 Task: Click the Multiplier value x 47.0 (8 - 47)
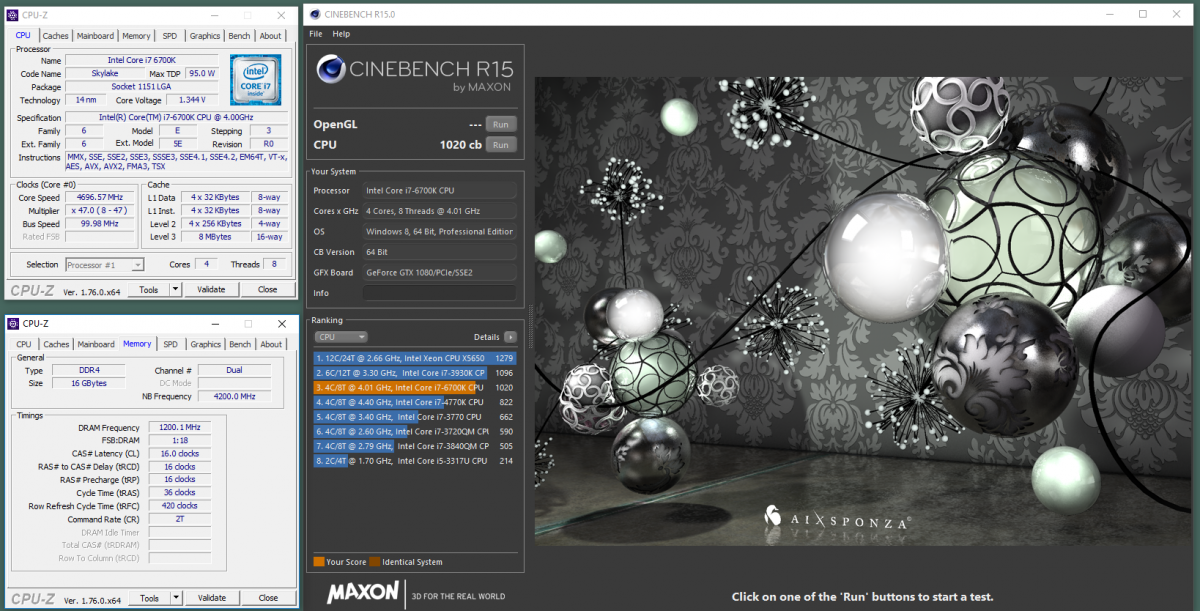pyautogui.click(x=98, y=211)
